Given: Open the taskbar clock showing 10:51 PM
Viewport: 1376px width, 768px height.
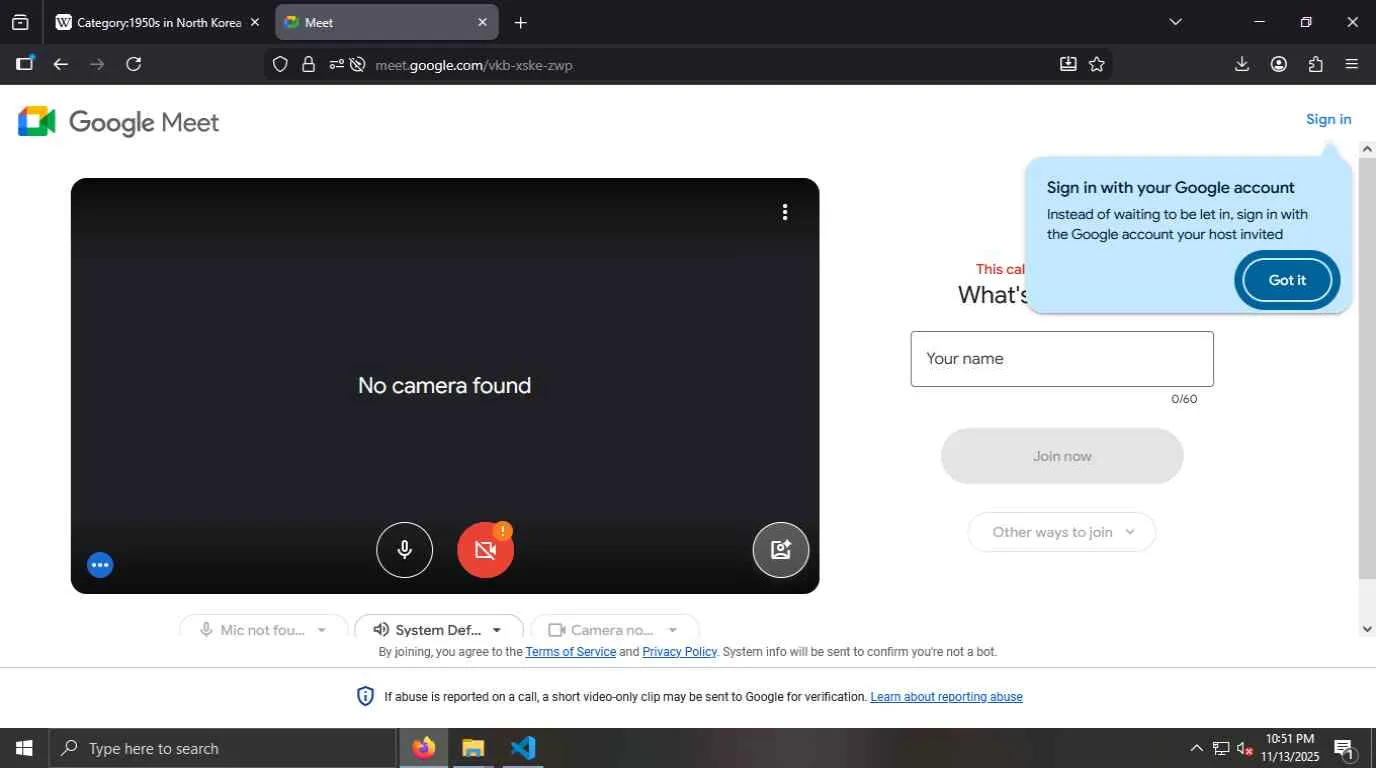Looking at the screenshot, I should coord(1288,748).
